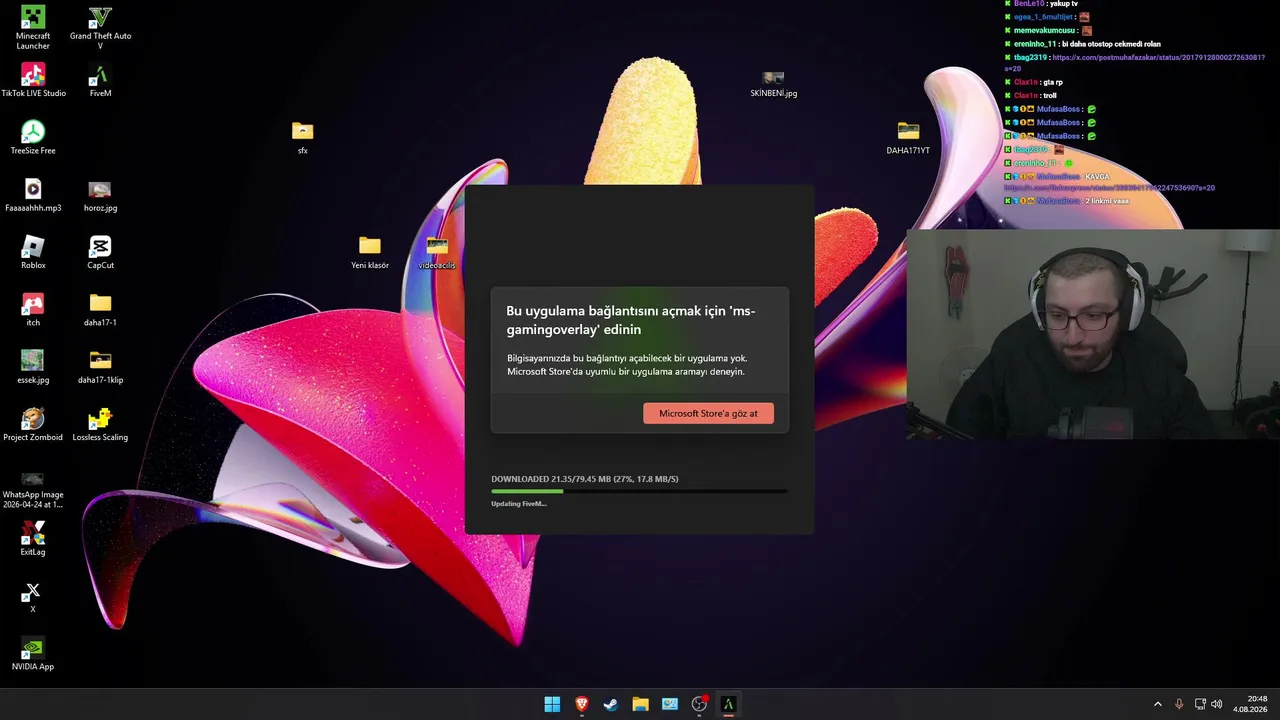Open the CapCut desktop shortcut
This screenshot has height=720, width=1280.
pyautogui.click(x=100, y=252)
